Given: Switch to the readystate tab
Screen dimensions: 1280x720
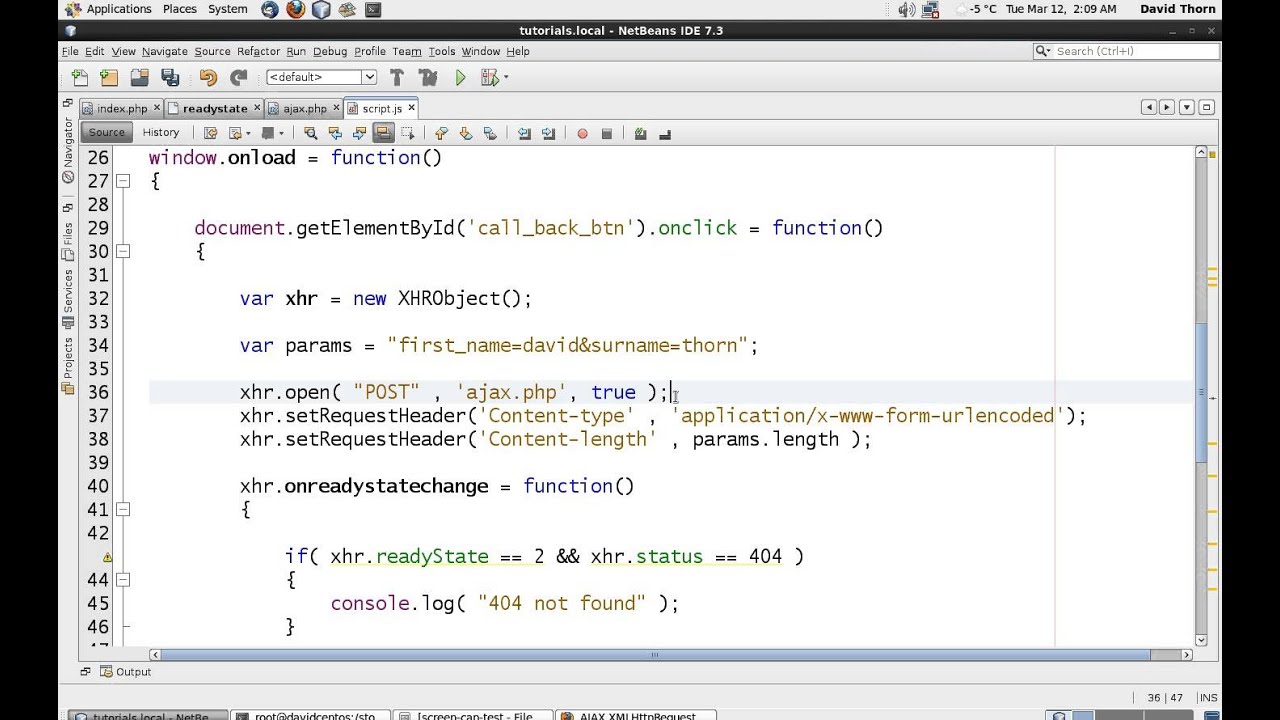Looking at the screenshot, I should (x=215, y=108).
